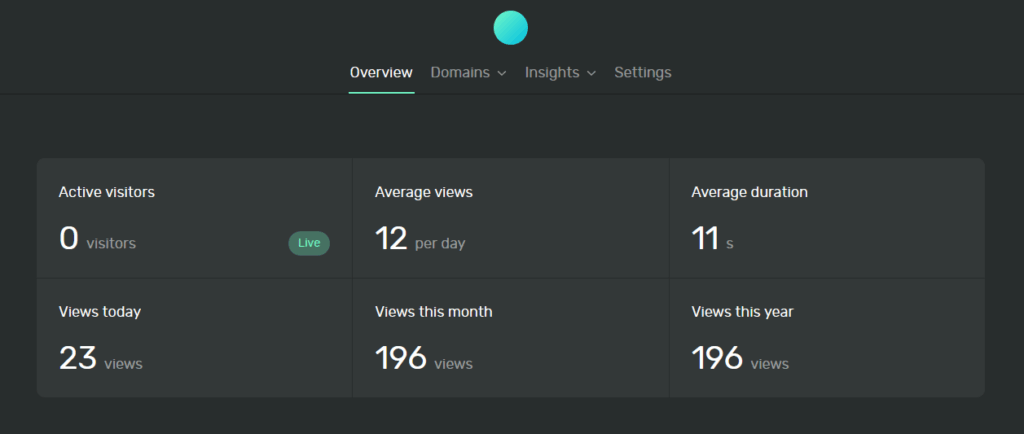Expand the chevron arrow beside Insights
This screenshot has width=1024, height=434.
pyautogui.click(x=591, y=73)
